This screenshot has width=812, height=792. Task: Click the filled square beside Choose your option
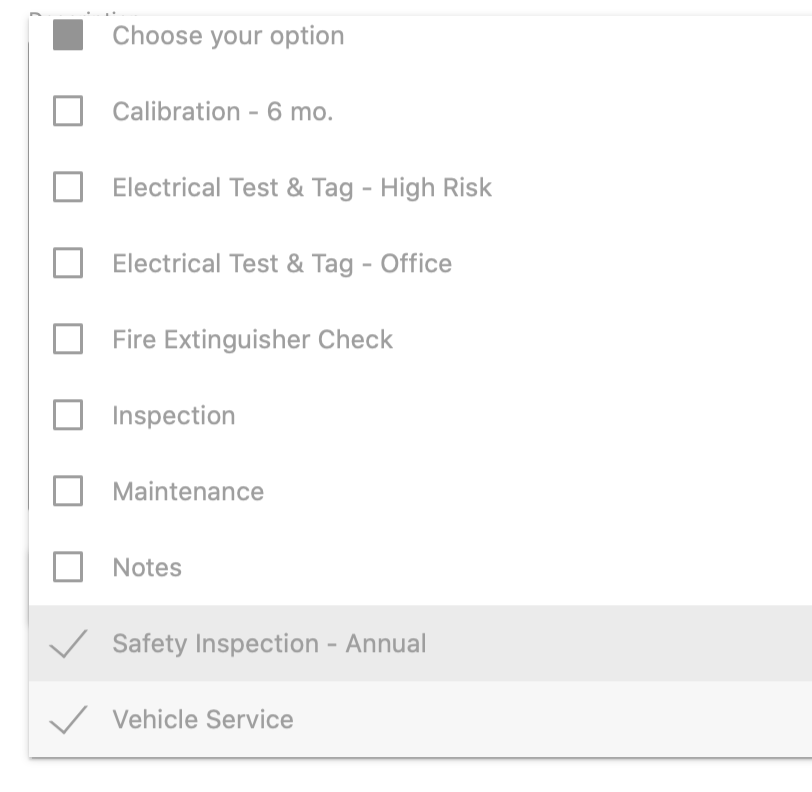pos(68,35)
